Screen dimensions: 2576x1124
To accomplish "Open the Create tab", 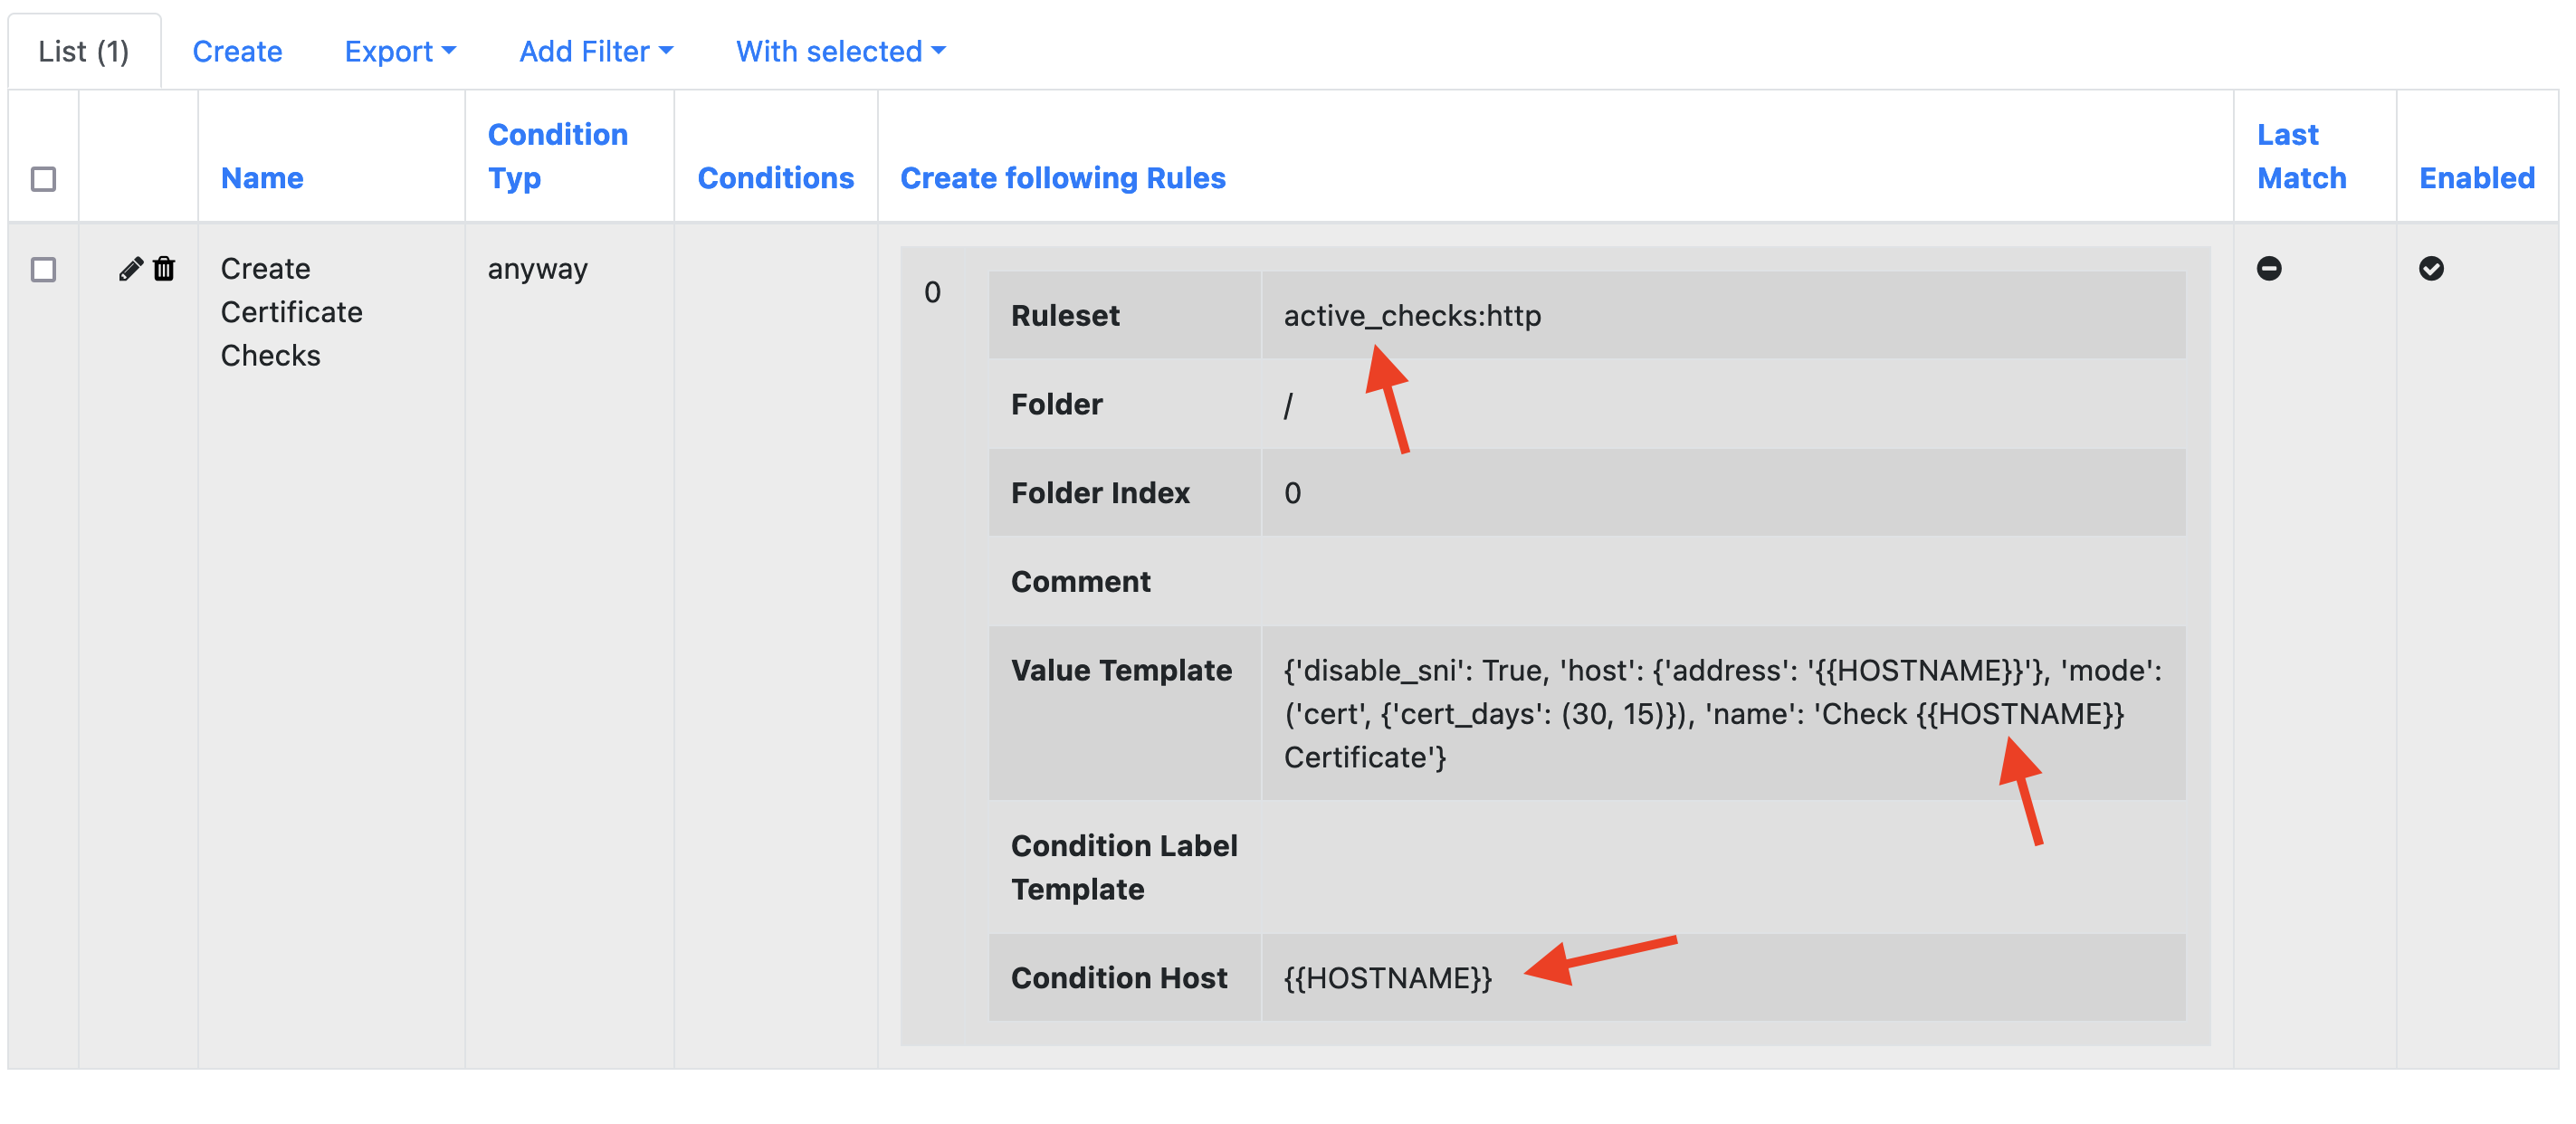I will (237, 51).
